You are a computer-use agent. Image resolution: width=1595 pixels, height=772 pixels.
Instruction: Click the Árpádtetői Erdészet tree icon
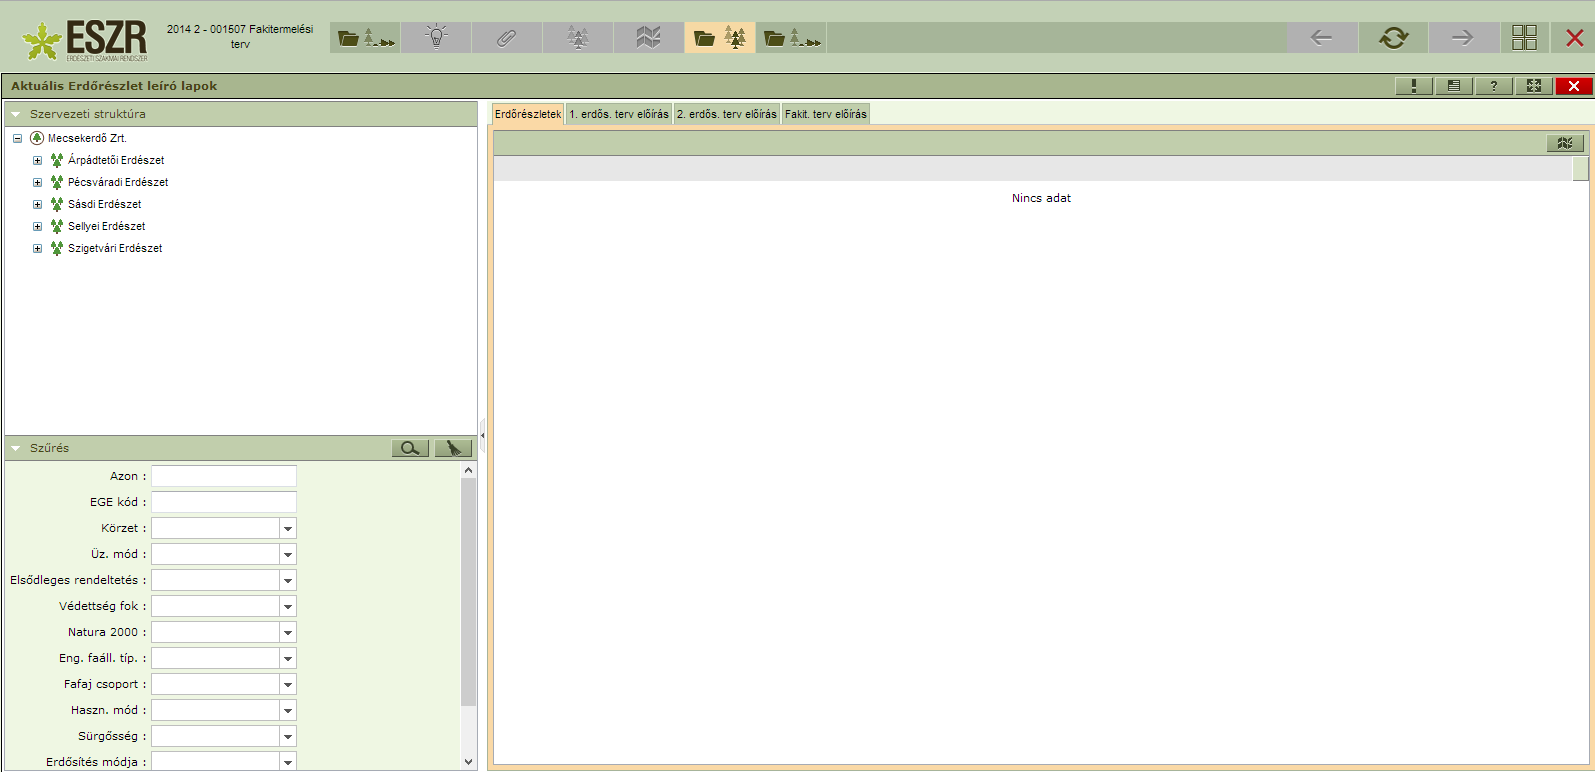pos(57,160)
